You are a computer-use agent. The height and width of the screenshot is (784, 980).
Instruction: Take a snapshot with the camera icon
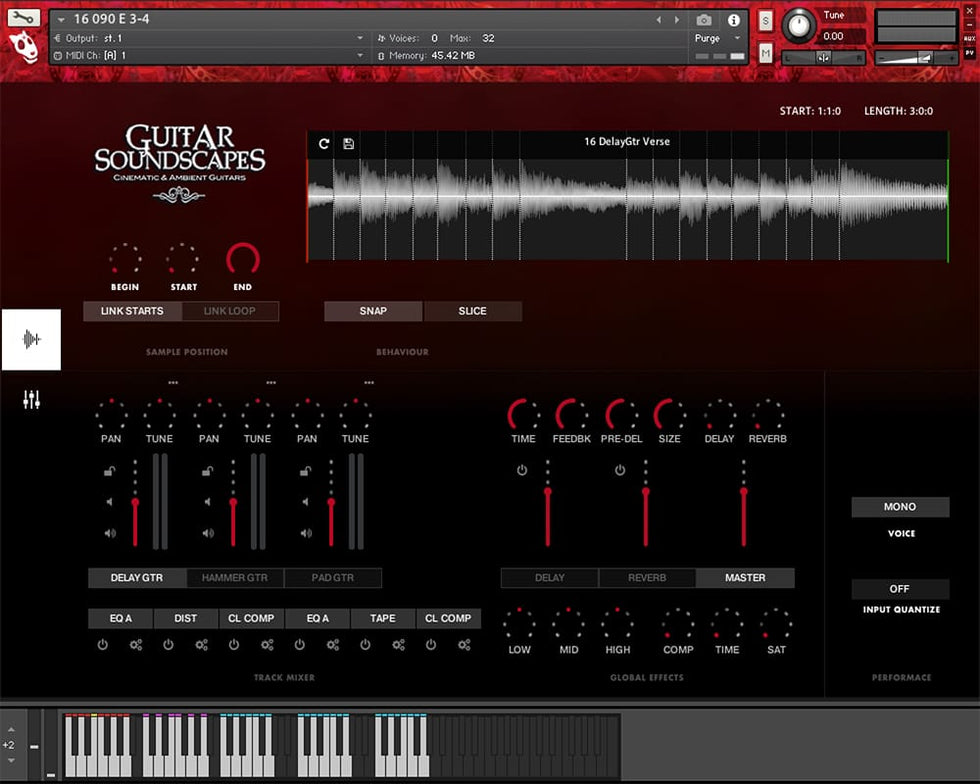click(704, 20)
